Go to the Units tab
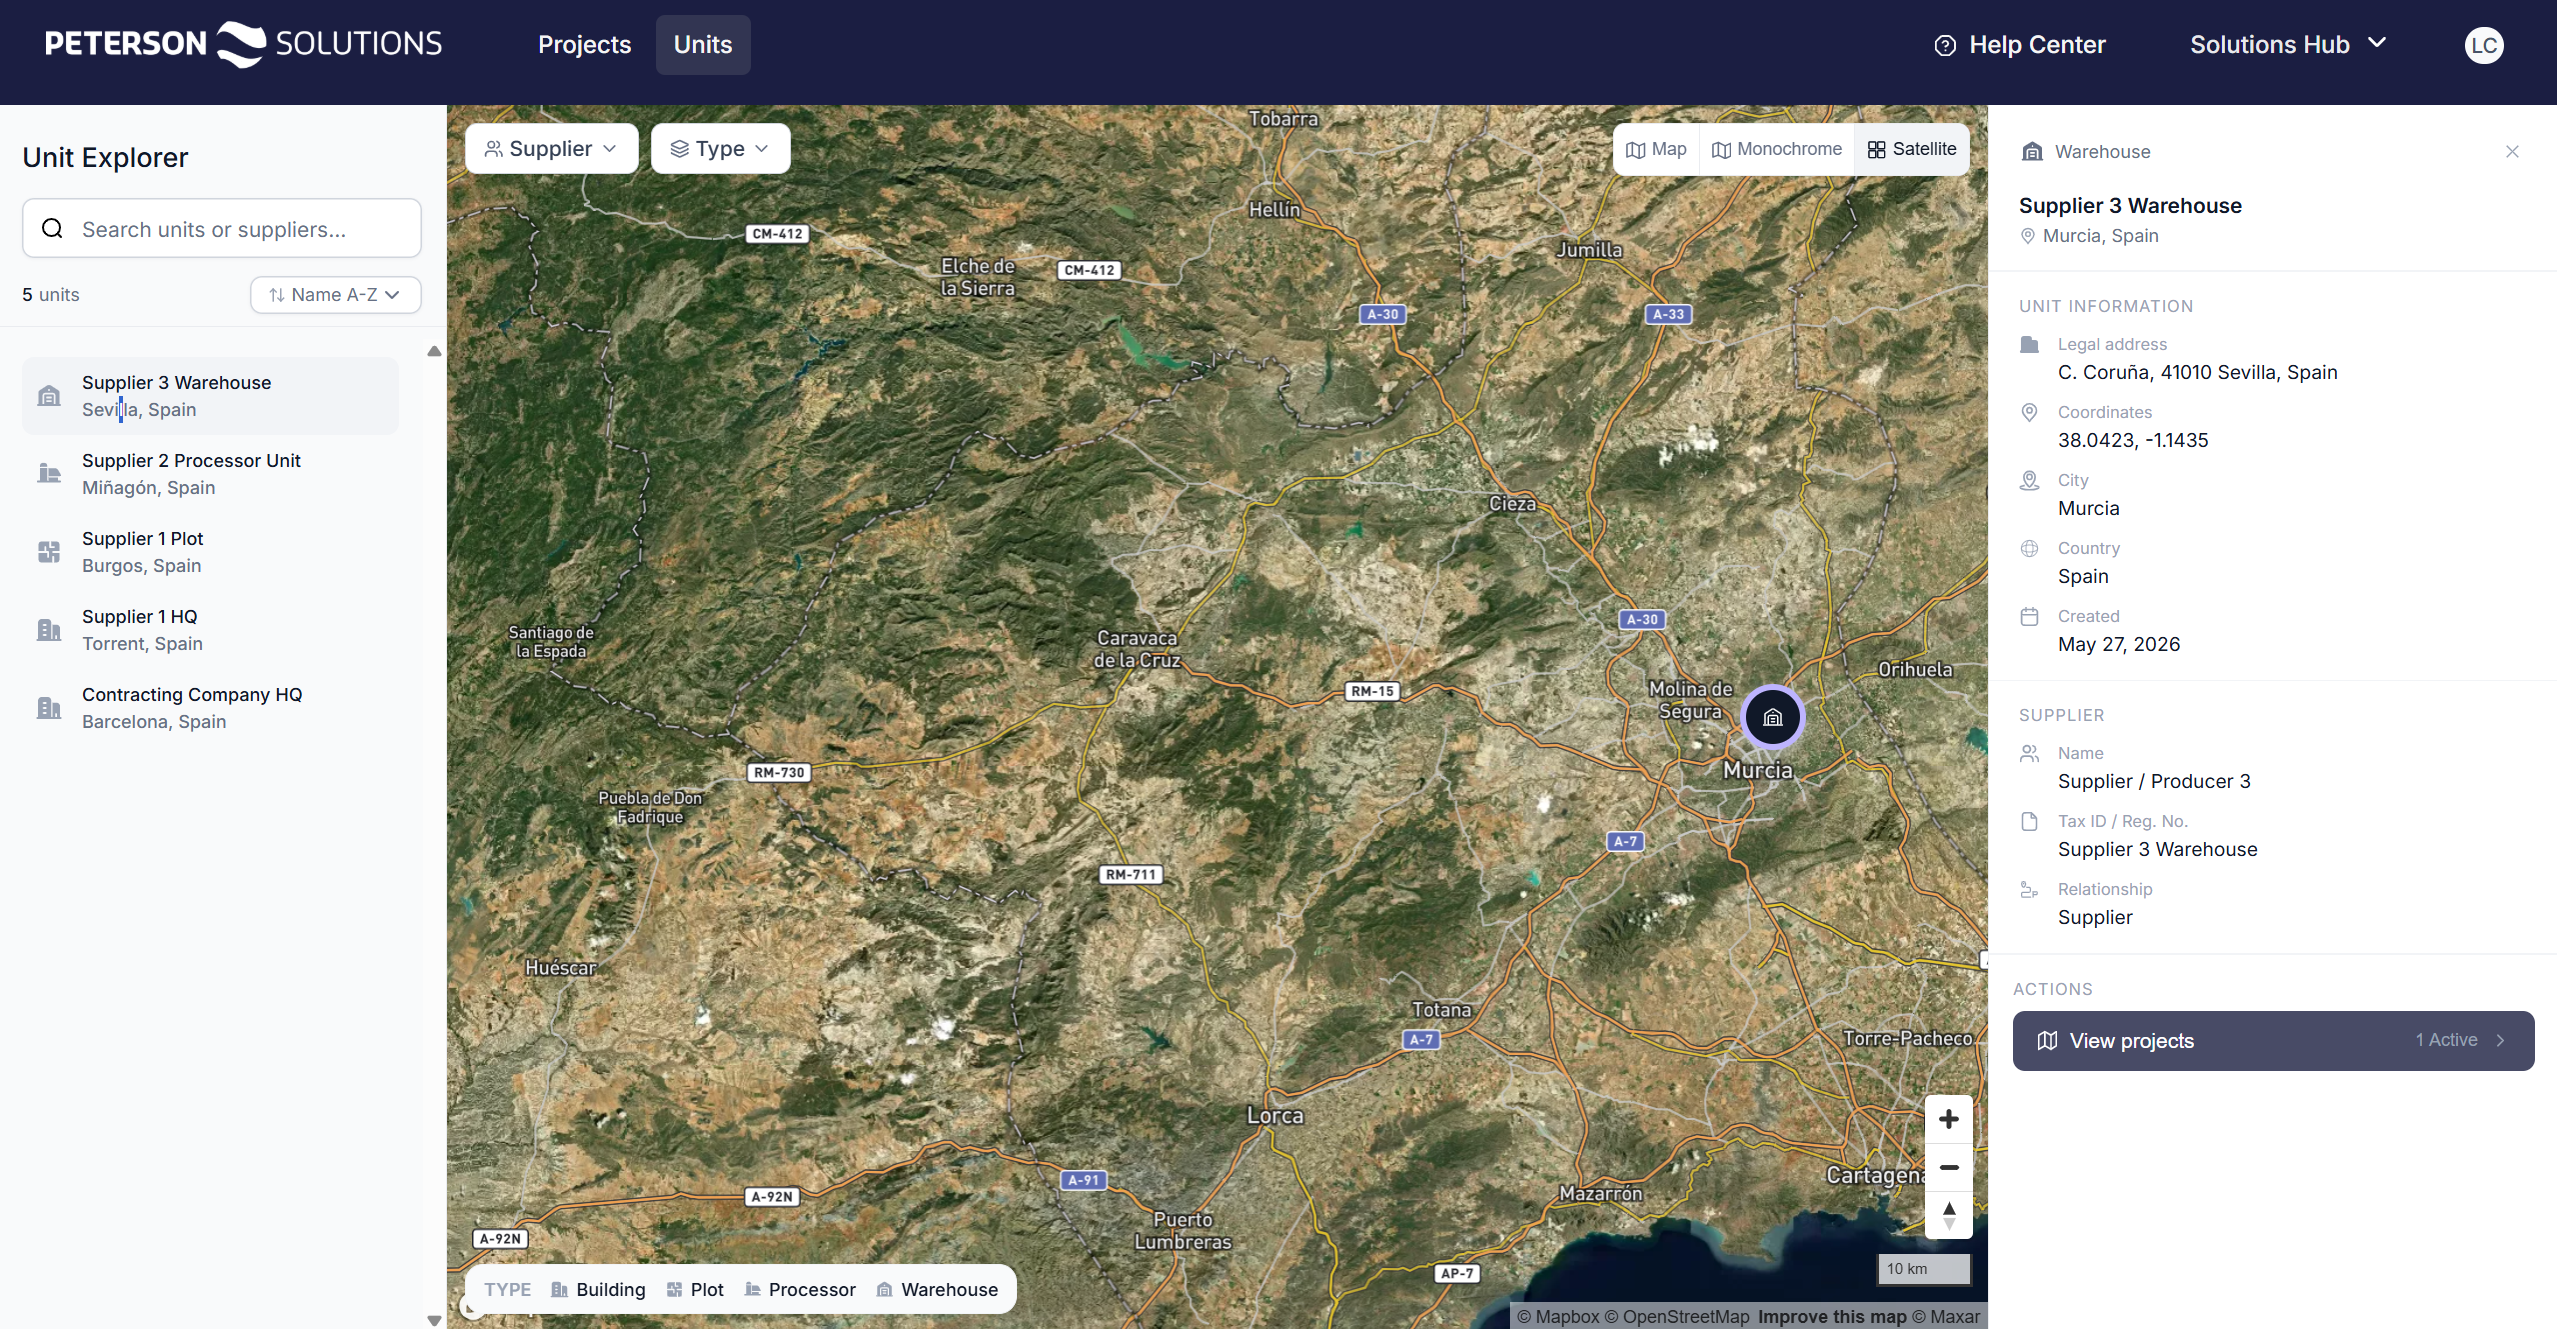Viewport: 2557px width, 1329px height. pos(703,45)
